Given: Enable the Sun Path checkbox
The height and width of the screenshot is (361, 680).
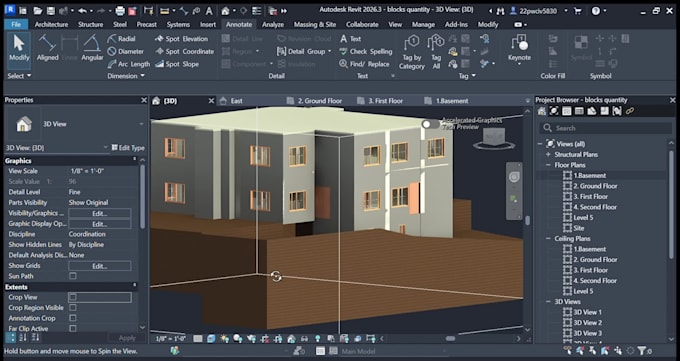Looking at the screenshot, I should click(x=73, y=276).
